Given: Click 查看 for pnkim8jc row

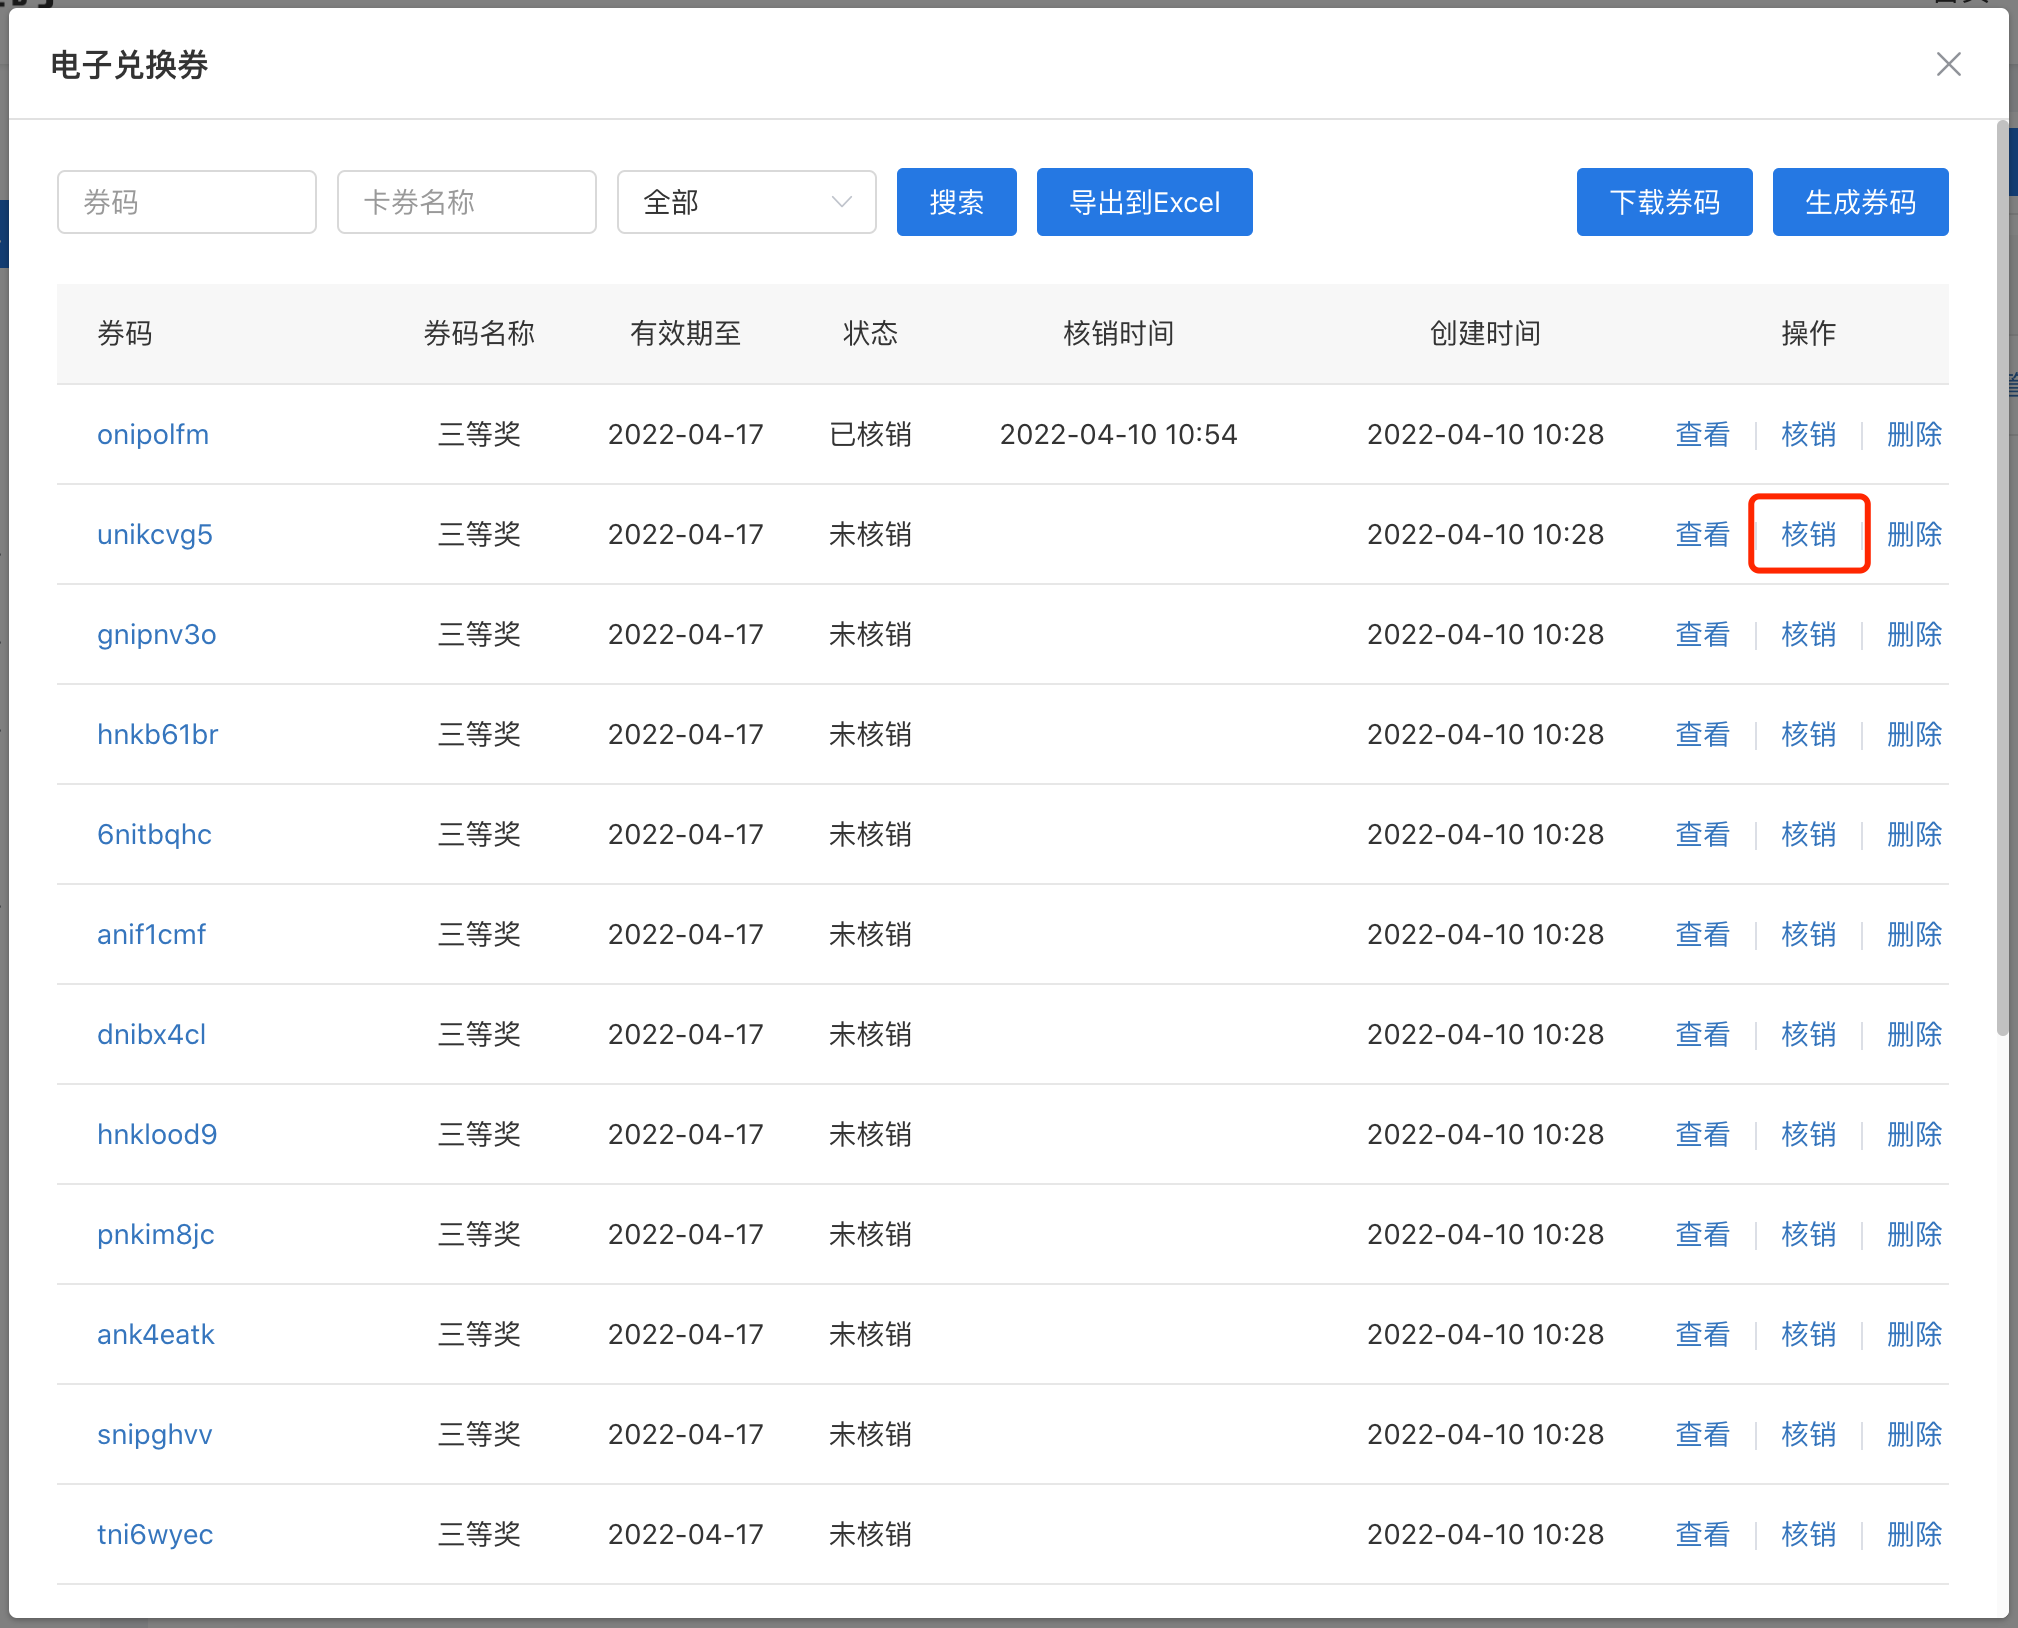Looking at the screenshot, I should coord(1703,1234).
